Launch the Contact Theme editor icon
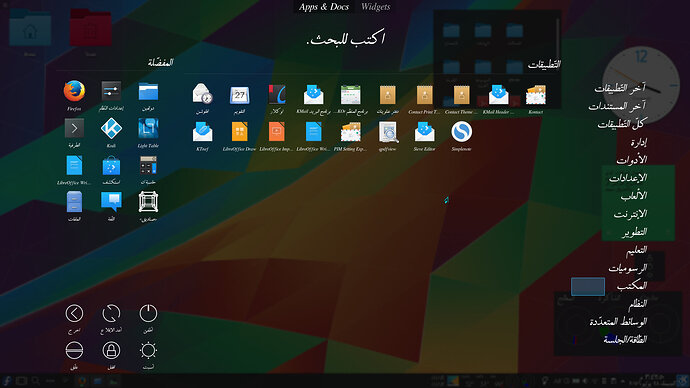Viewport: 690px width, 388px height. click(x=462, y=94)
